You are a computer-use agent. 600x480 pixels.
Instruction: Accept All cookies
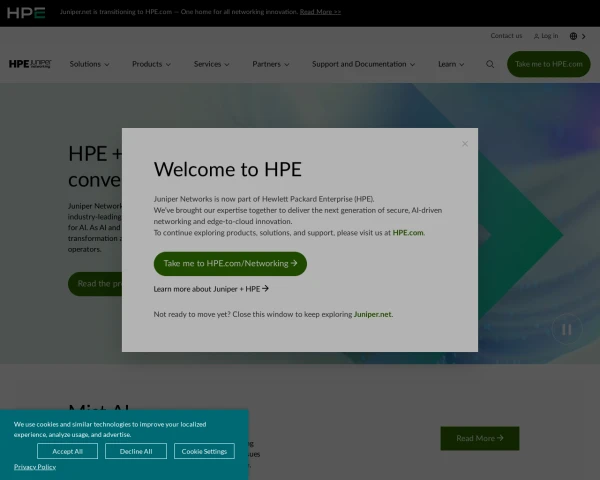coord(67,451)
